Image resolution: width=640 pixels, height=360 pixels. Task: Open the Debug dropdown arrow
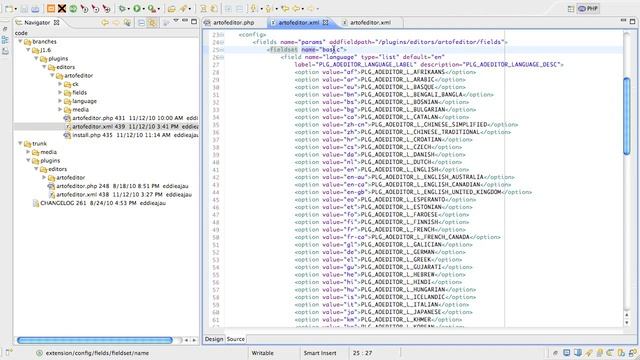point(129,9)
